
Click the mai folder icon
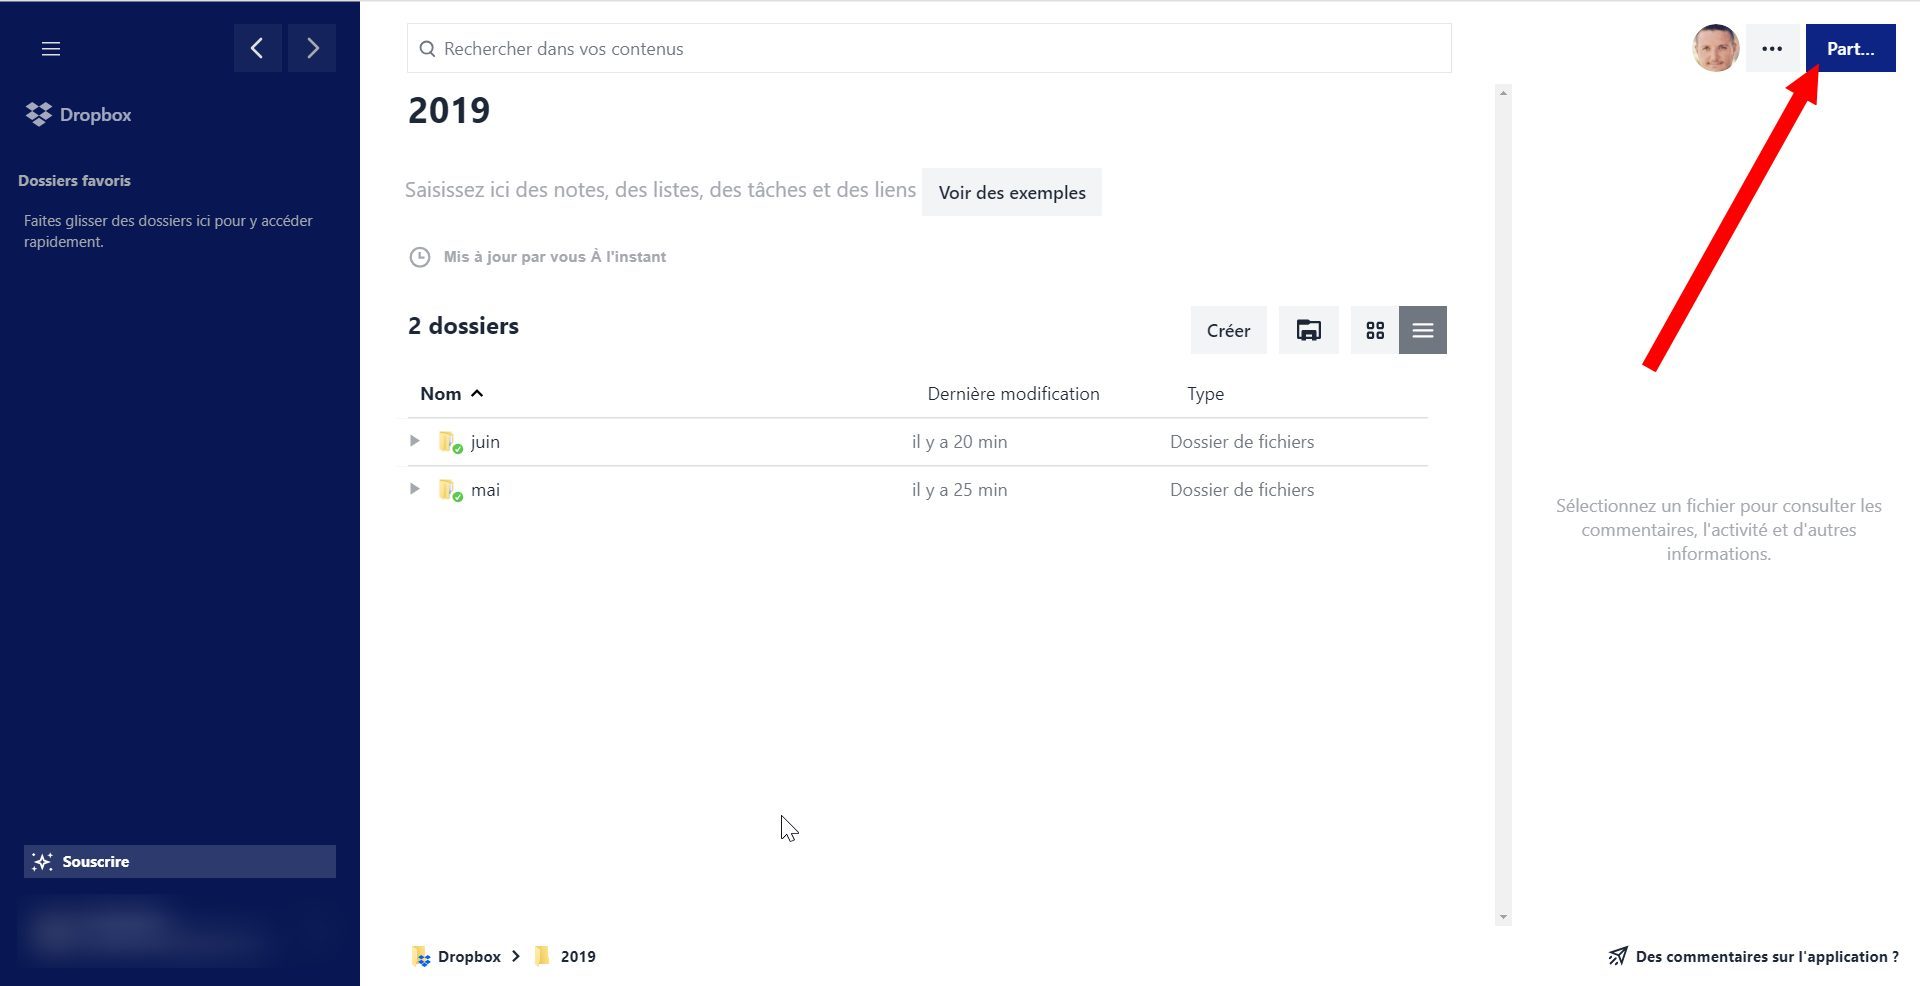[450, 490]
